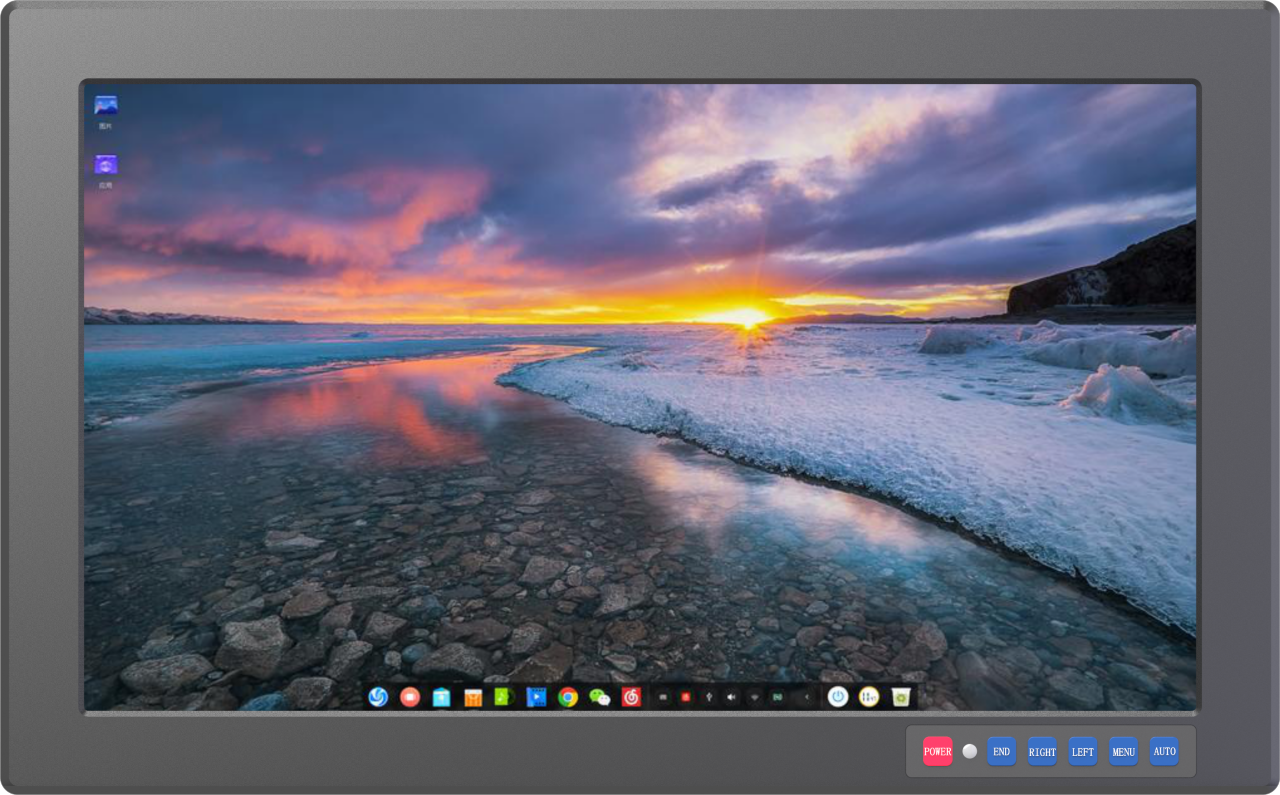Click the USB device tray icon

[x=709, y=697]
